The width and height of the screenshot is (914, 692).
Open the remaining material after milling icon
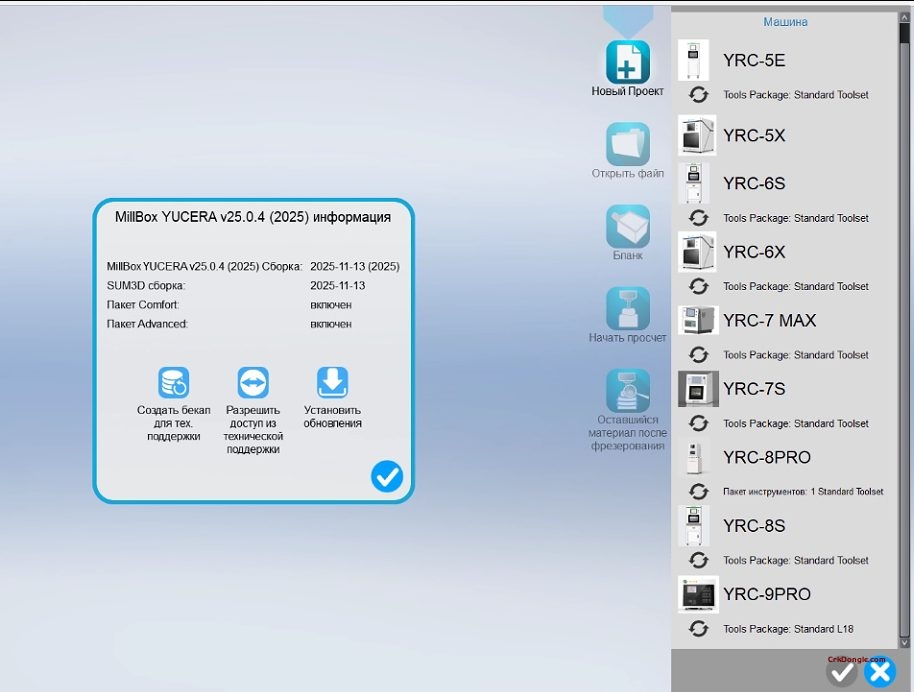[628, 391]
